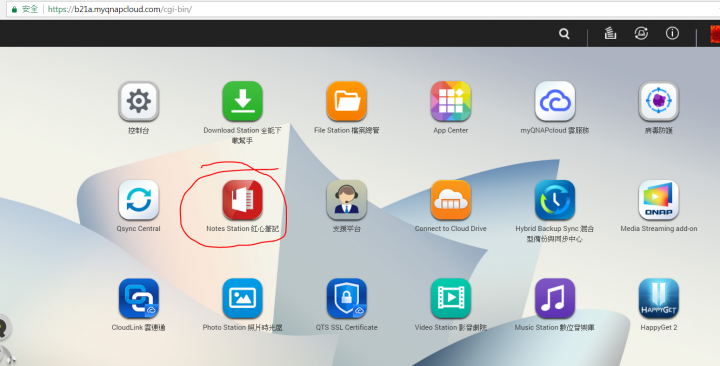720x366 pixels.
Task: Open Music Station purple icon
Action: pos(555,298)
